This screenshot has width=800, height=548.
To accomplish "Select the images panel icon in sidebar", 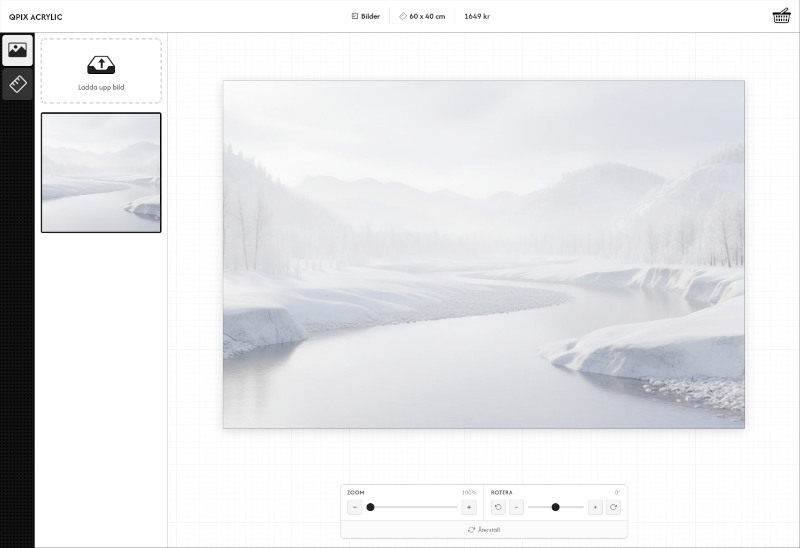I will pyautogui.click(x=17, y=50).
